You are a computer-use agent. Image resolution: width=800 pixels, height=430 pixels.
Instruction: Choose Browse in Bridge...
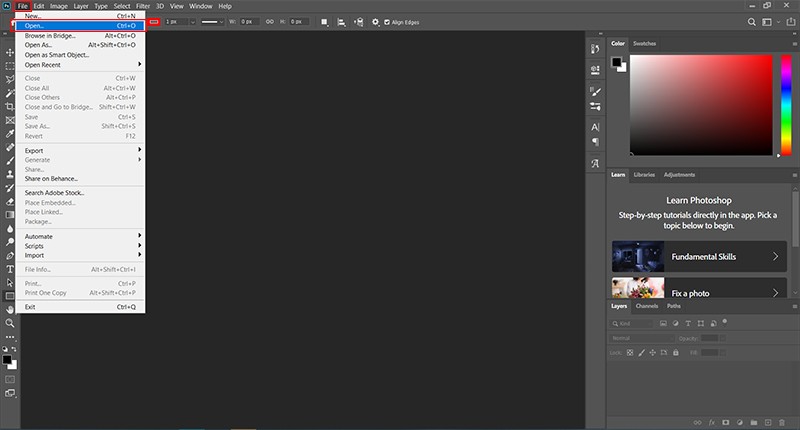pyautogui.click(x=81, y=36)
